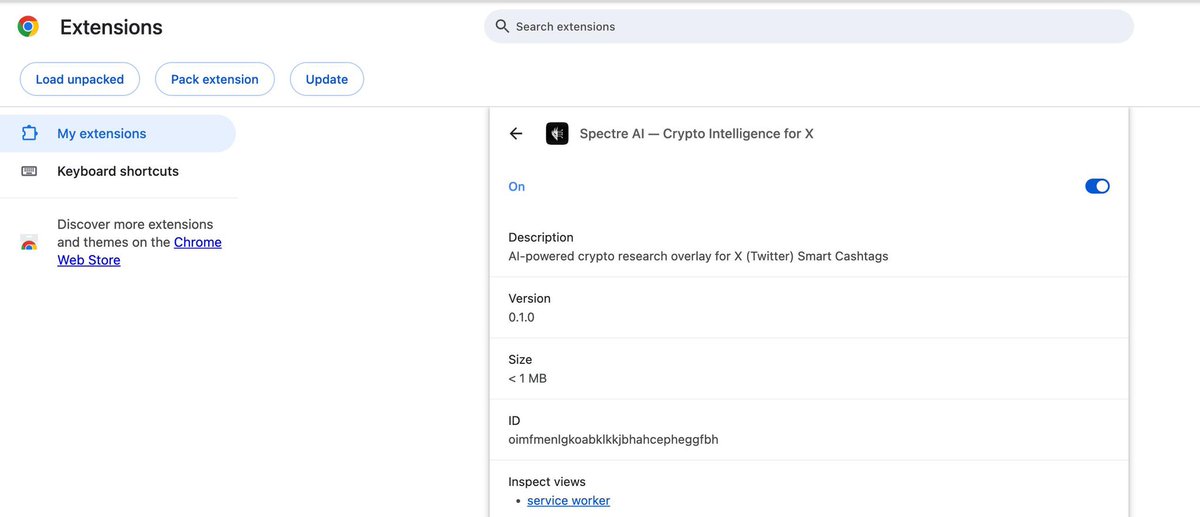The height and width of the screenshot is (517, 1200).
Task: Click the Size heading
Action: (x=520, y=359)
